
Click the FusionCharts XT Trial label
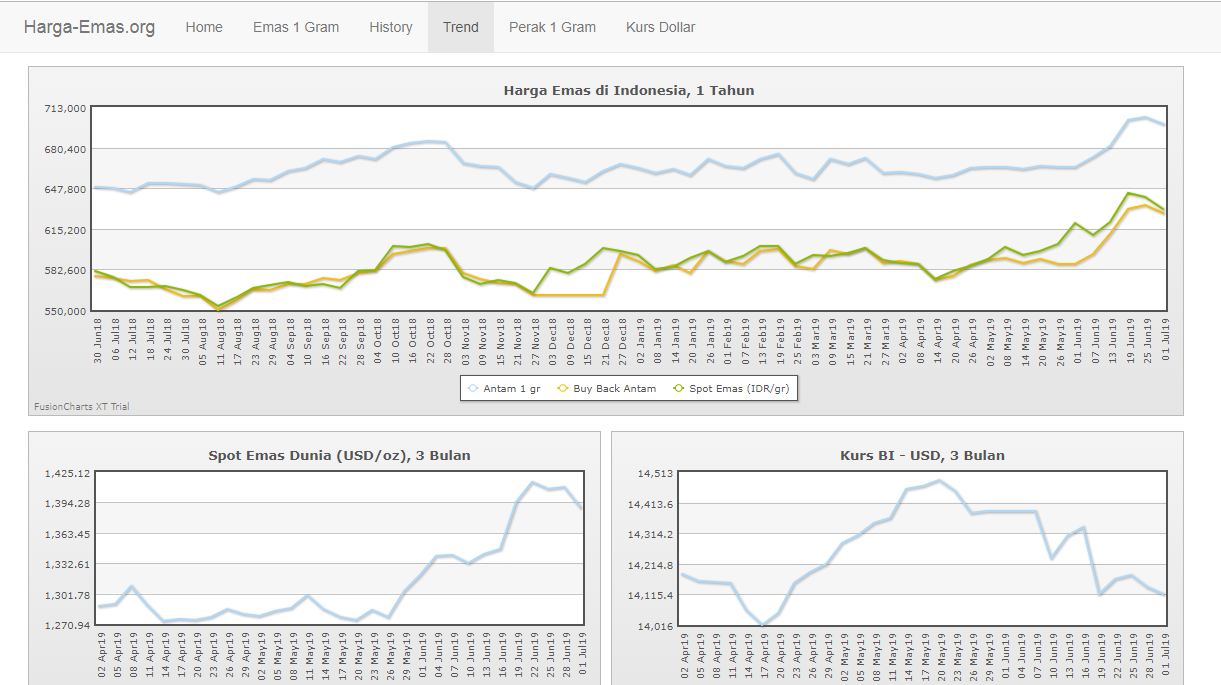82,407
